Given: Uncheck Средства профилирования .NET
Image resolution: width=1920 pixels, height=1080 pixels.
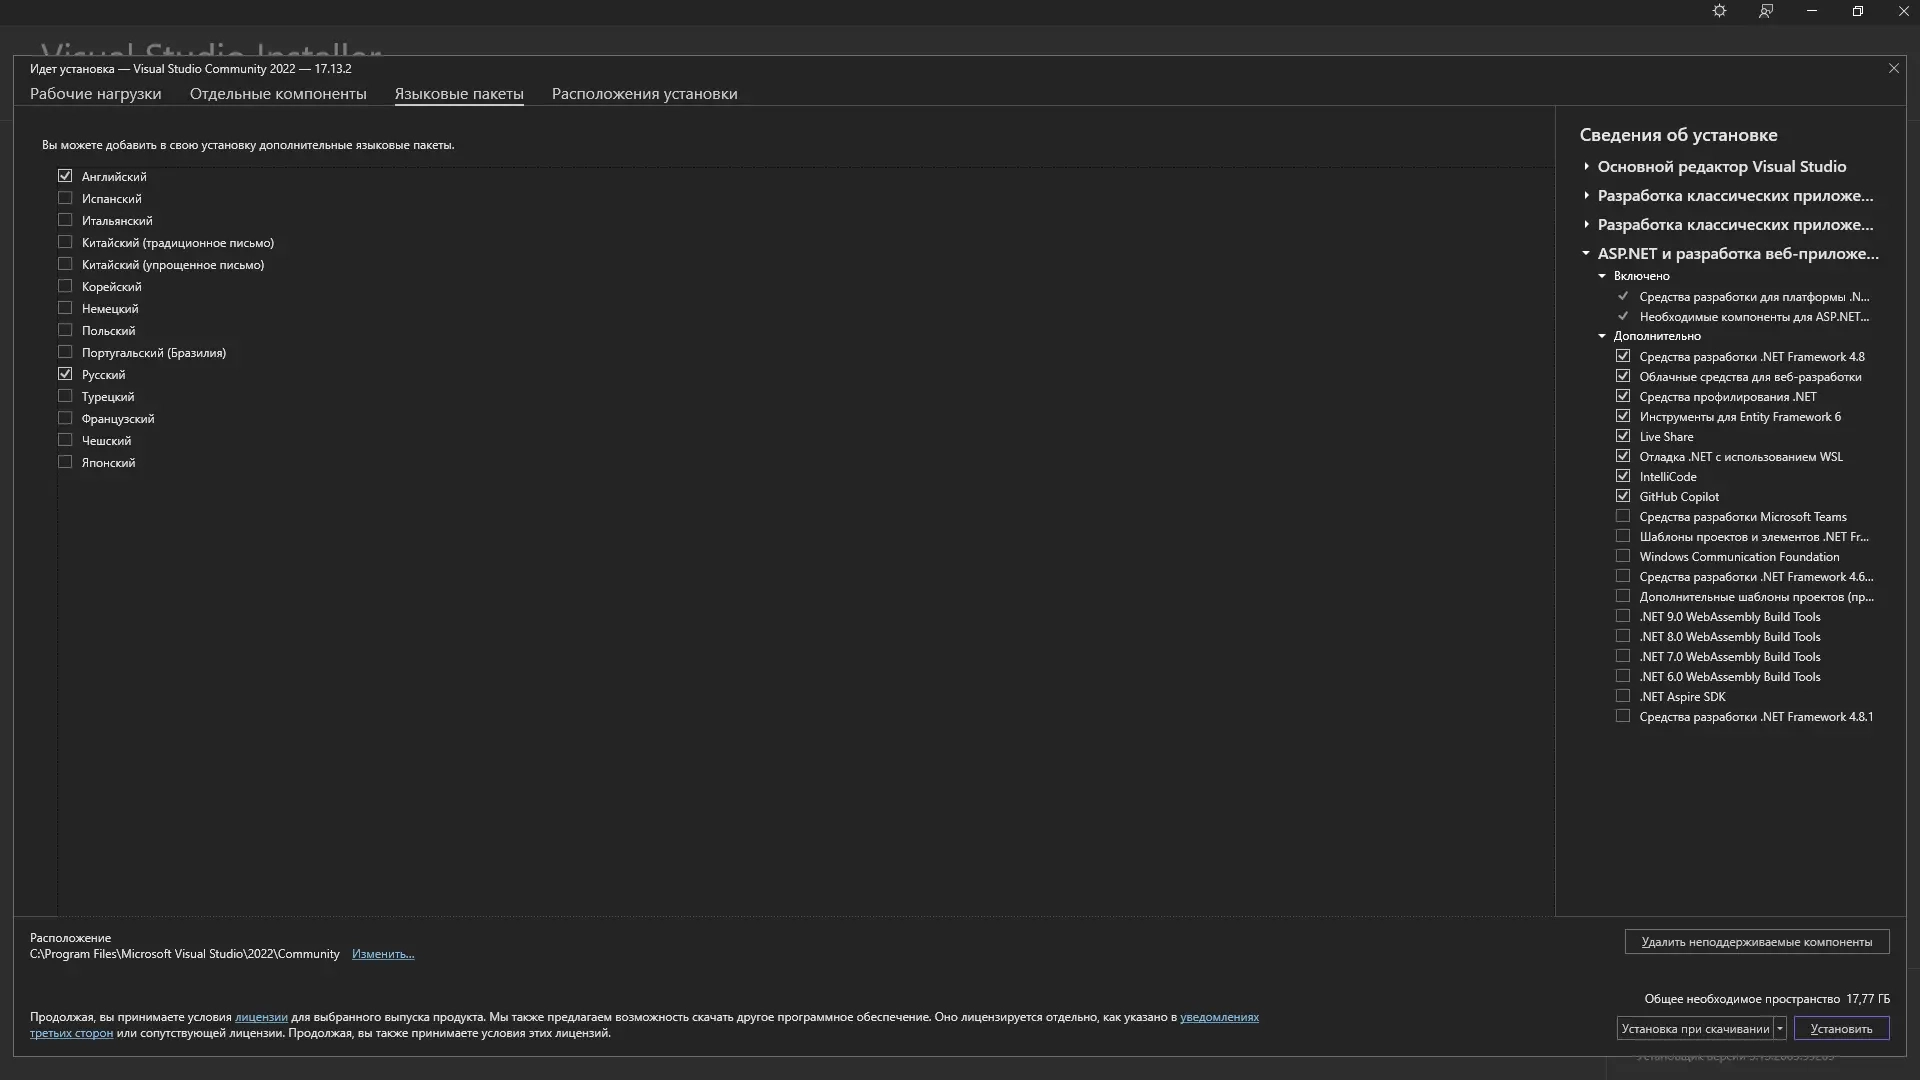Looking at the screenshot, I should click(1623, 396).
